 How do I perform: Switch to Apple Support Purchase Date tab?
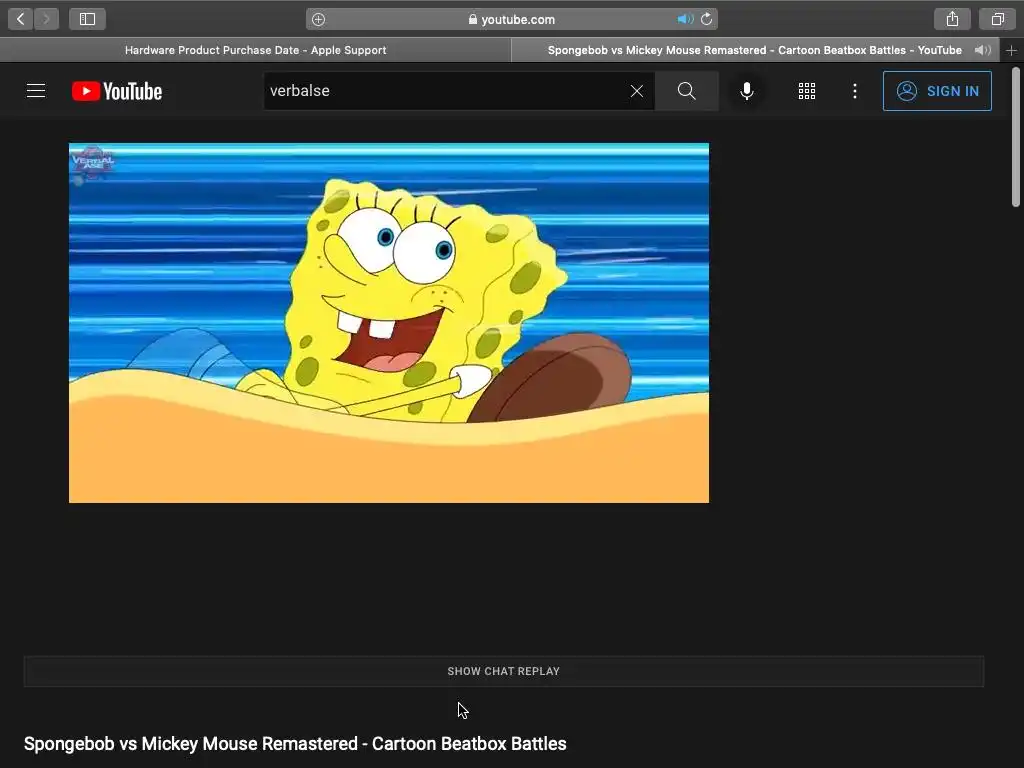point(255,50)
